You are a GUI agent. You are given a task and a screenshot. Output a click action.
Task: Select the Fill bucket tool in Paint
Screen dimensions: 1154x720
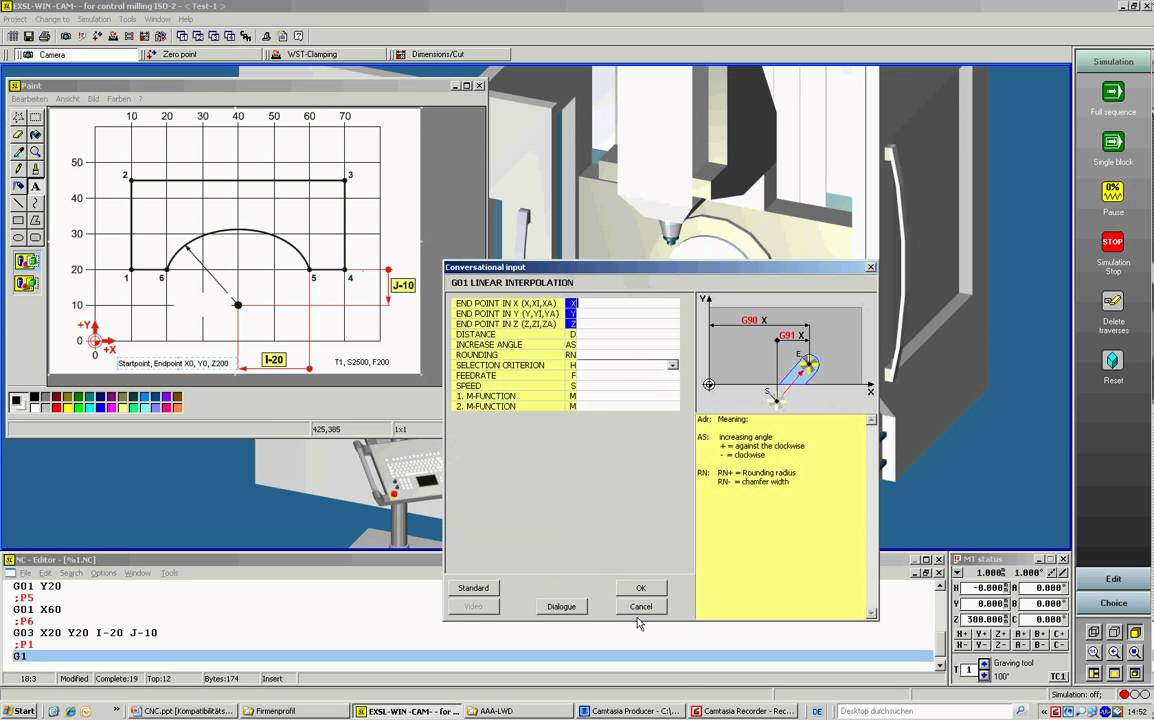[35, 135]
